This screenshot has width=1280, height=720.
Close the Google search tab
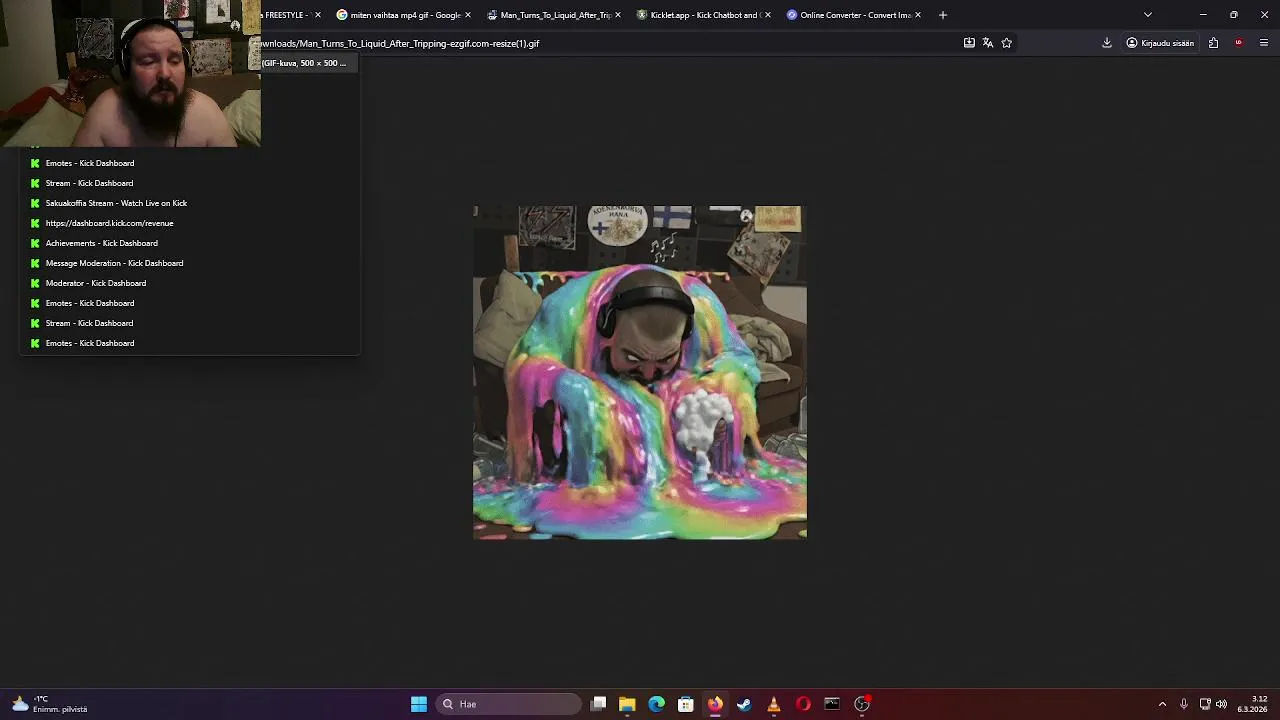[468, 15]
